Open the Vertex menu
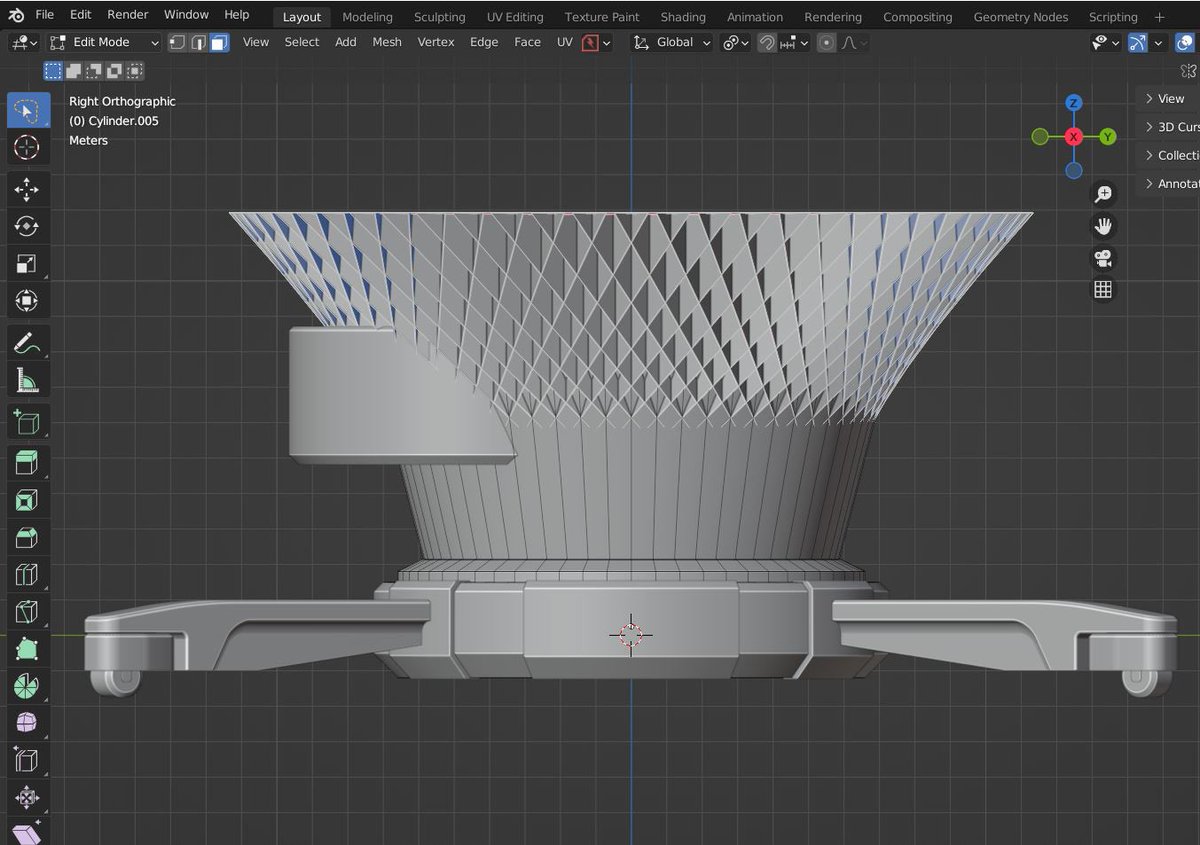 click(x=436, y=42)
